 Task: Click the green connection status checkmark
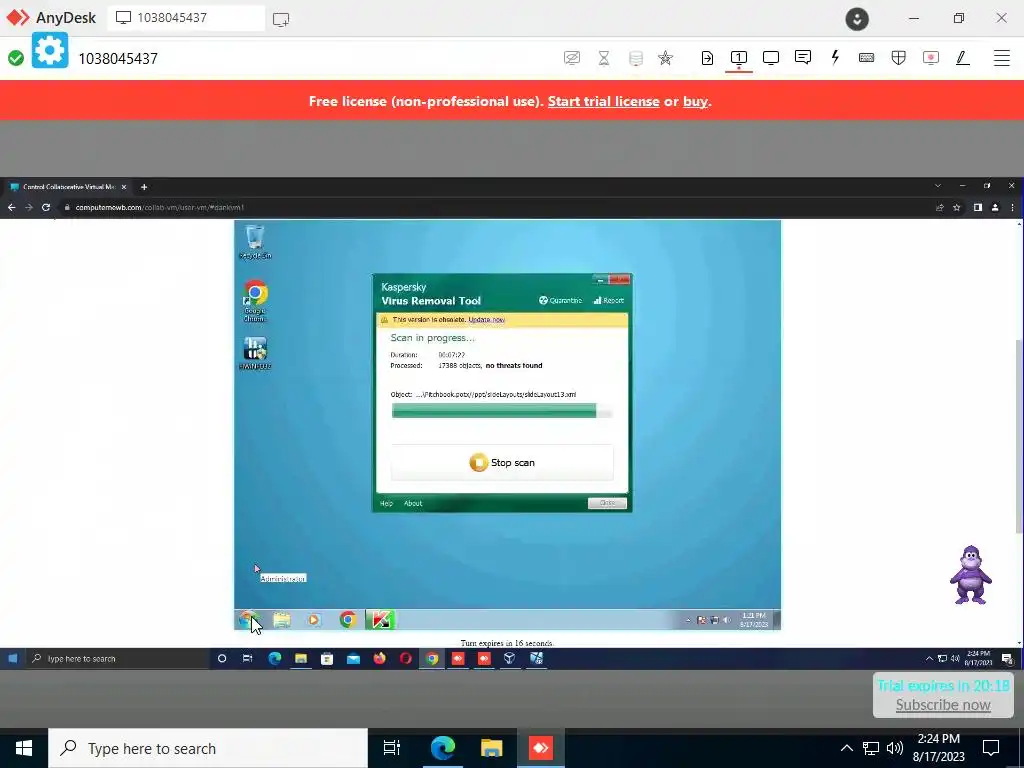(x=16, y=58)
